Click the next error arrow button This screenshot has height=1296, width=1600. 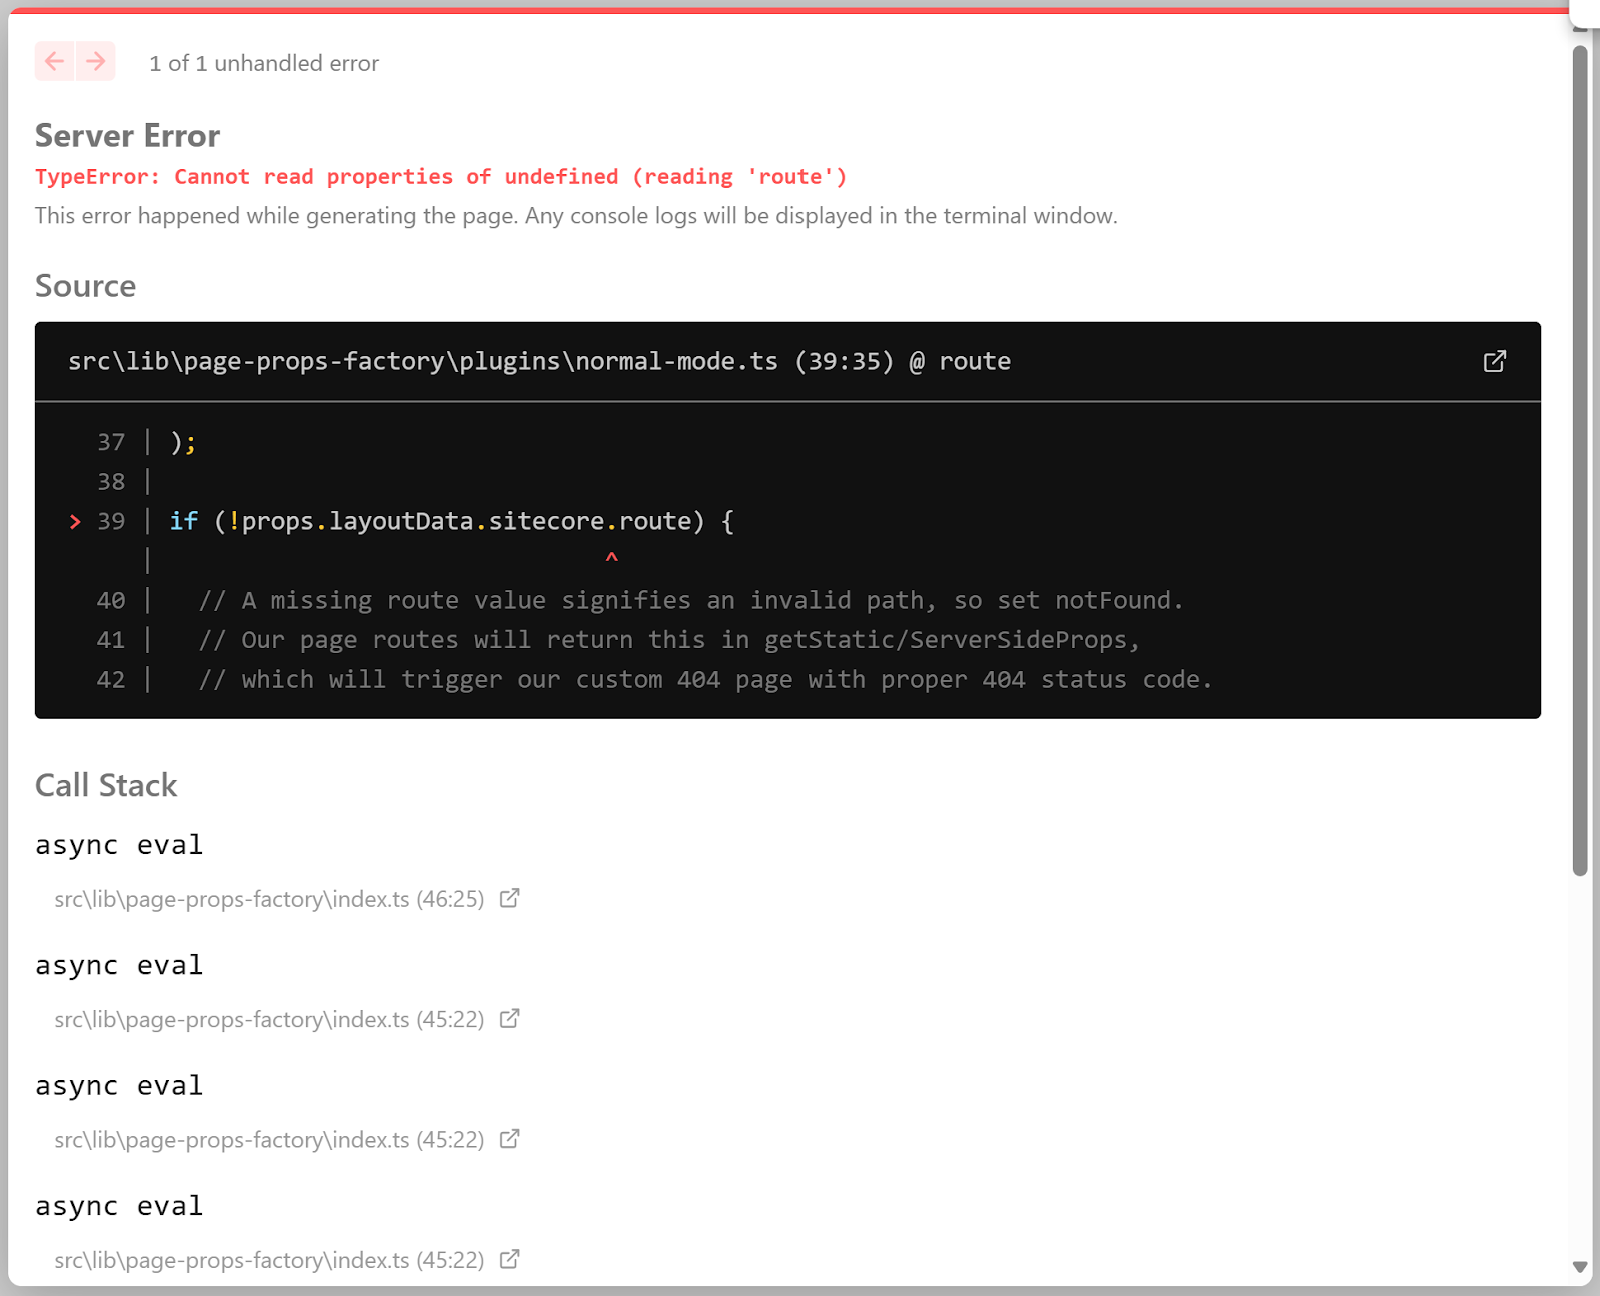(x=96, y=61)
